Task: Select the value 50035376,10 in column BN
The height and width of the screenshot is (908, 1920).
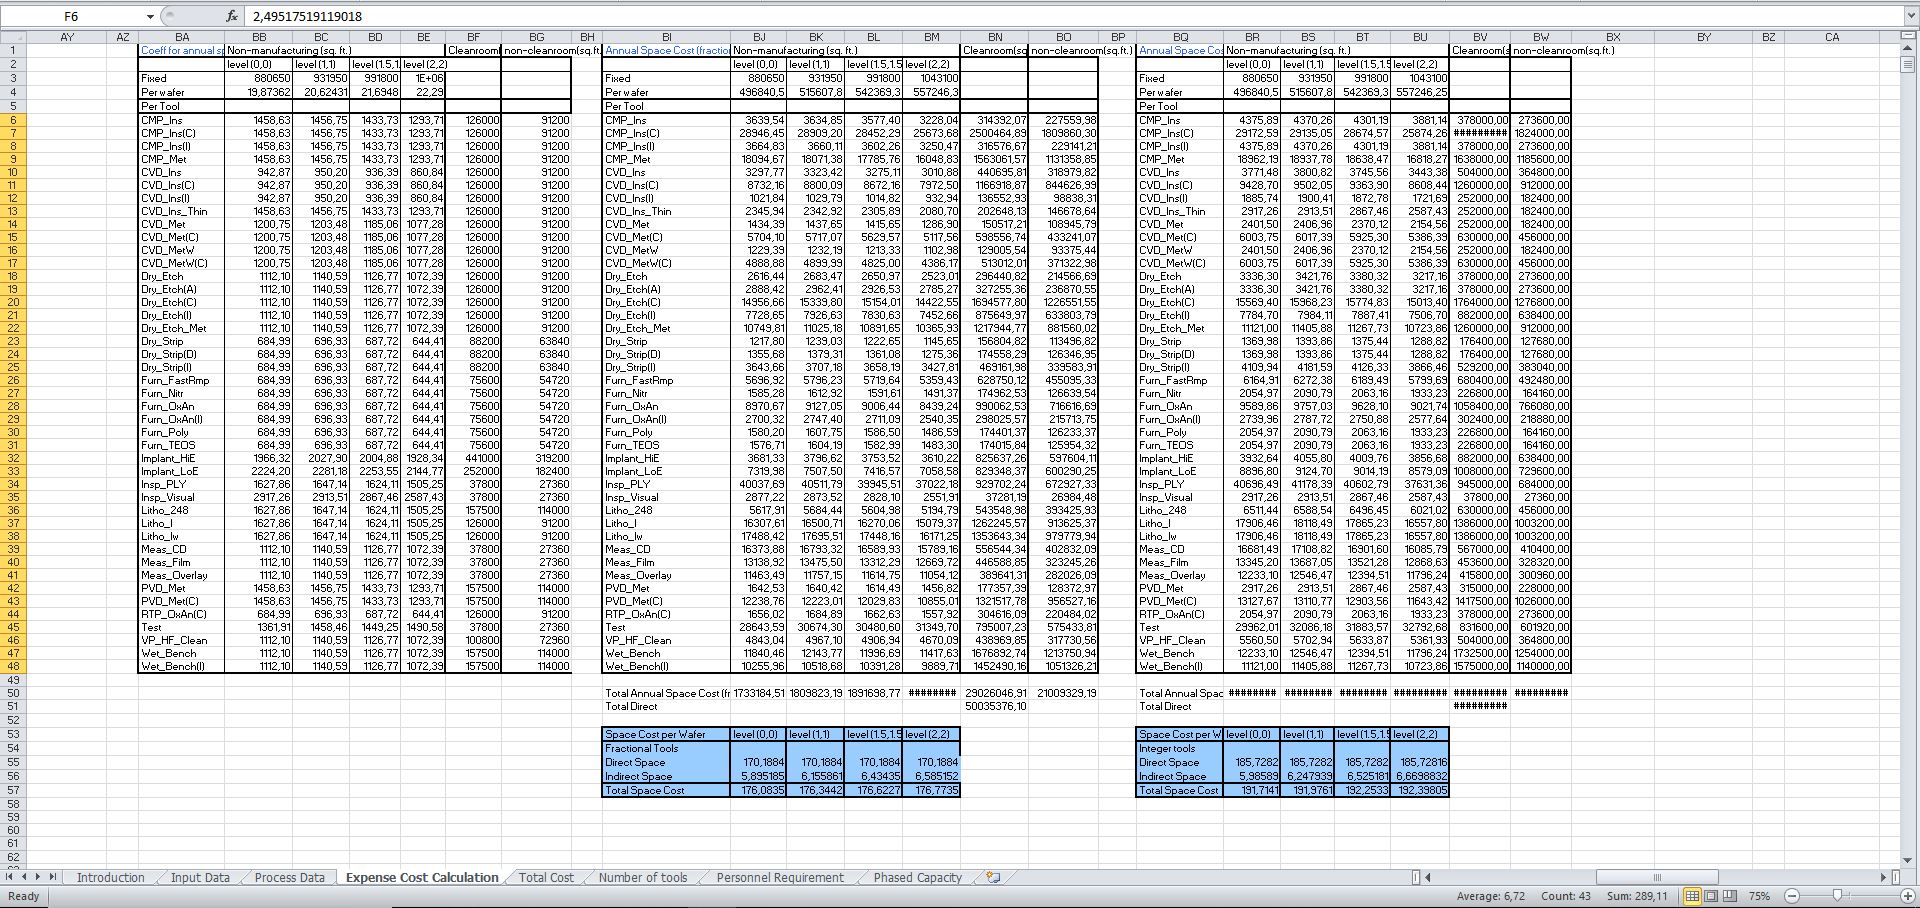Action: (x=995, y=706)
